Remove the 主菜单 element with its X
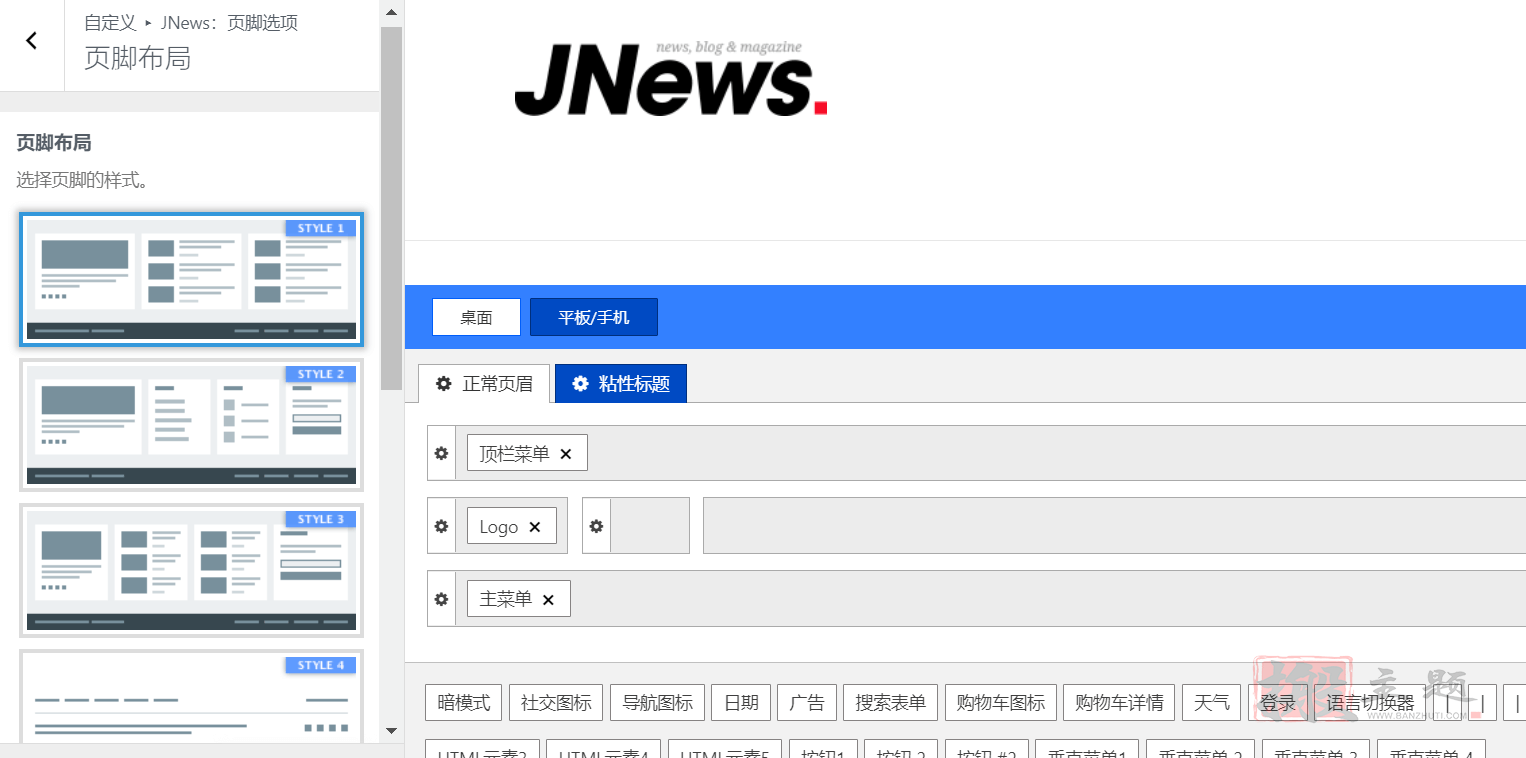This screenshot has height=758, width=1526. [x=548, y=600]
